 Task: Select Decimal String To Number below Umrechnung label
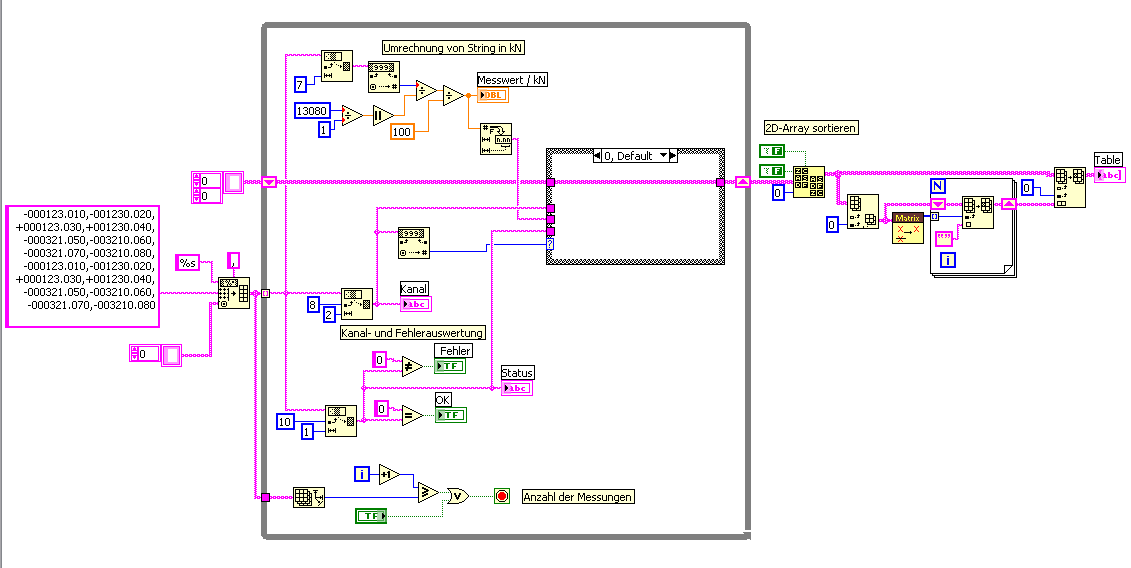[x=384, y=77]
